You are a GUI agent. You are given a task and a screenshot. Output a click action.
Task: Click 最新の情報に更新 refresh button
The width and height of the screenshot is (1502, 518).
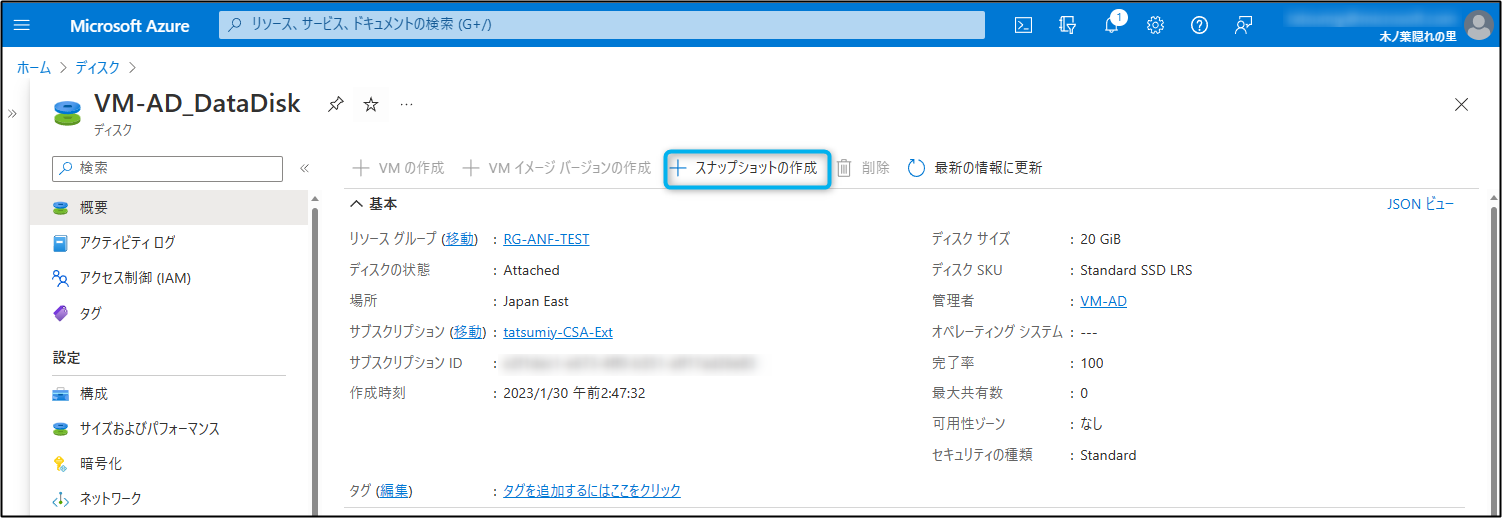(975, 168)
